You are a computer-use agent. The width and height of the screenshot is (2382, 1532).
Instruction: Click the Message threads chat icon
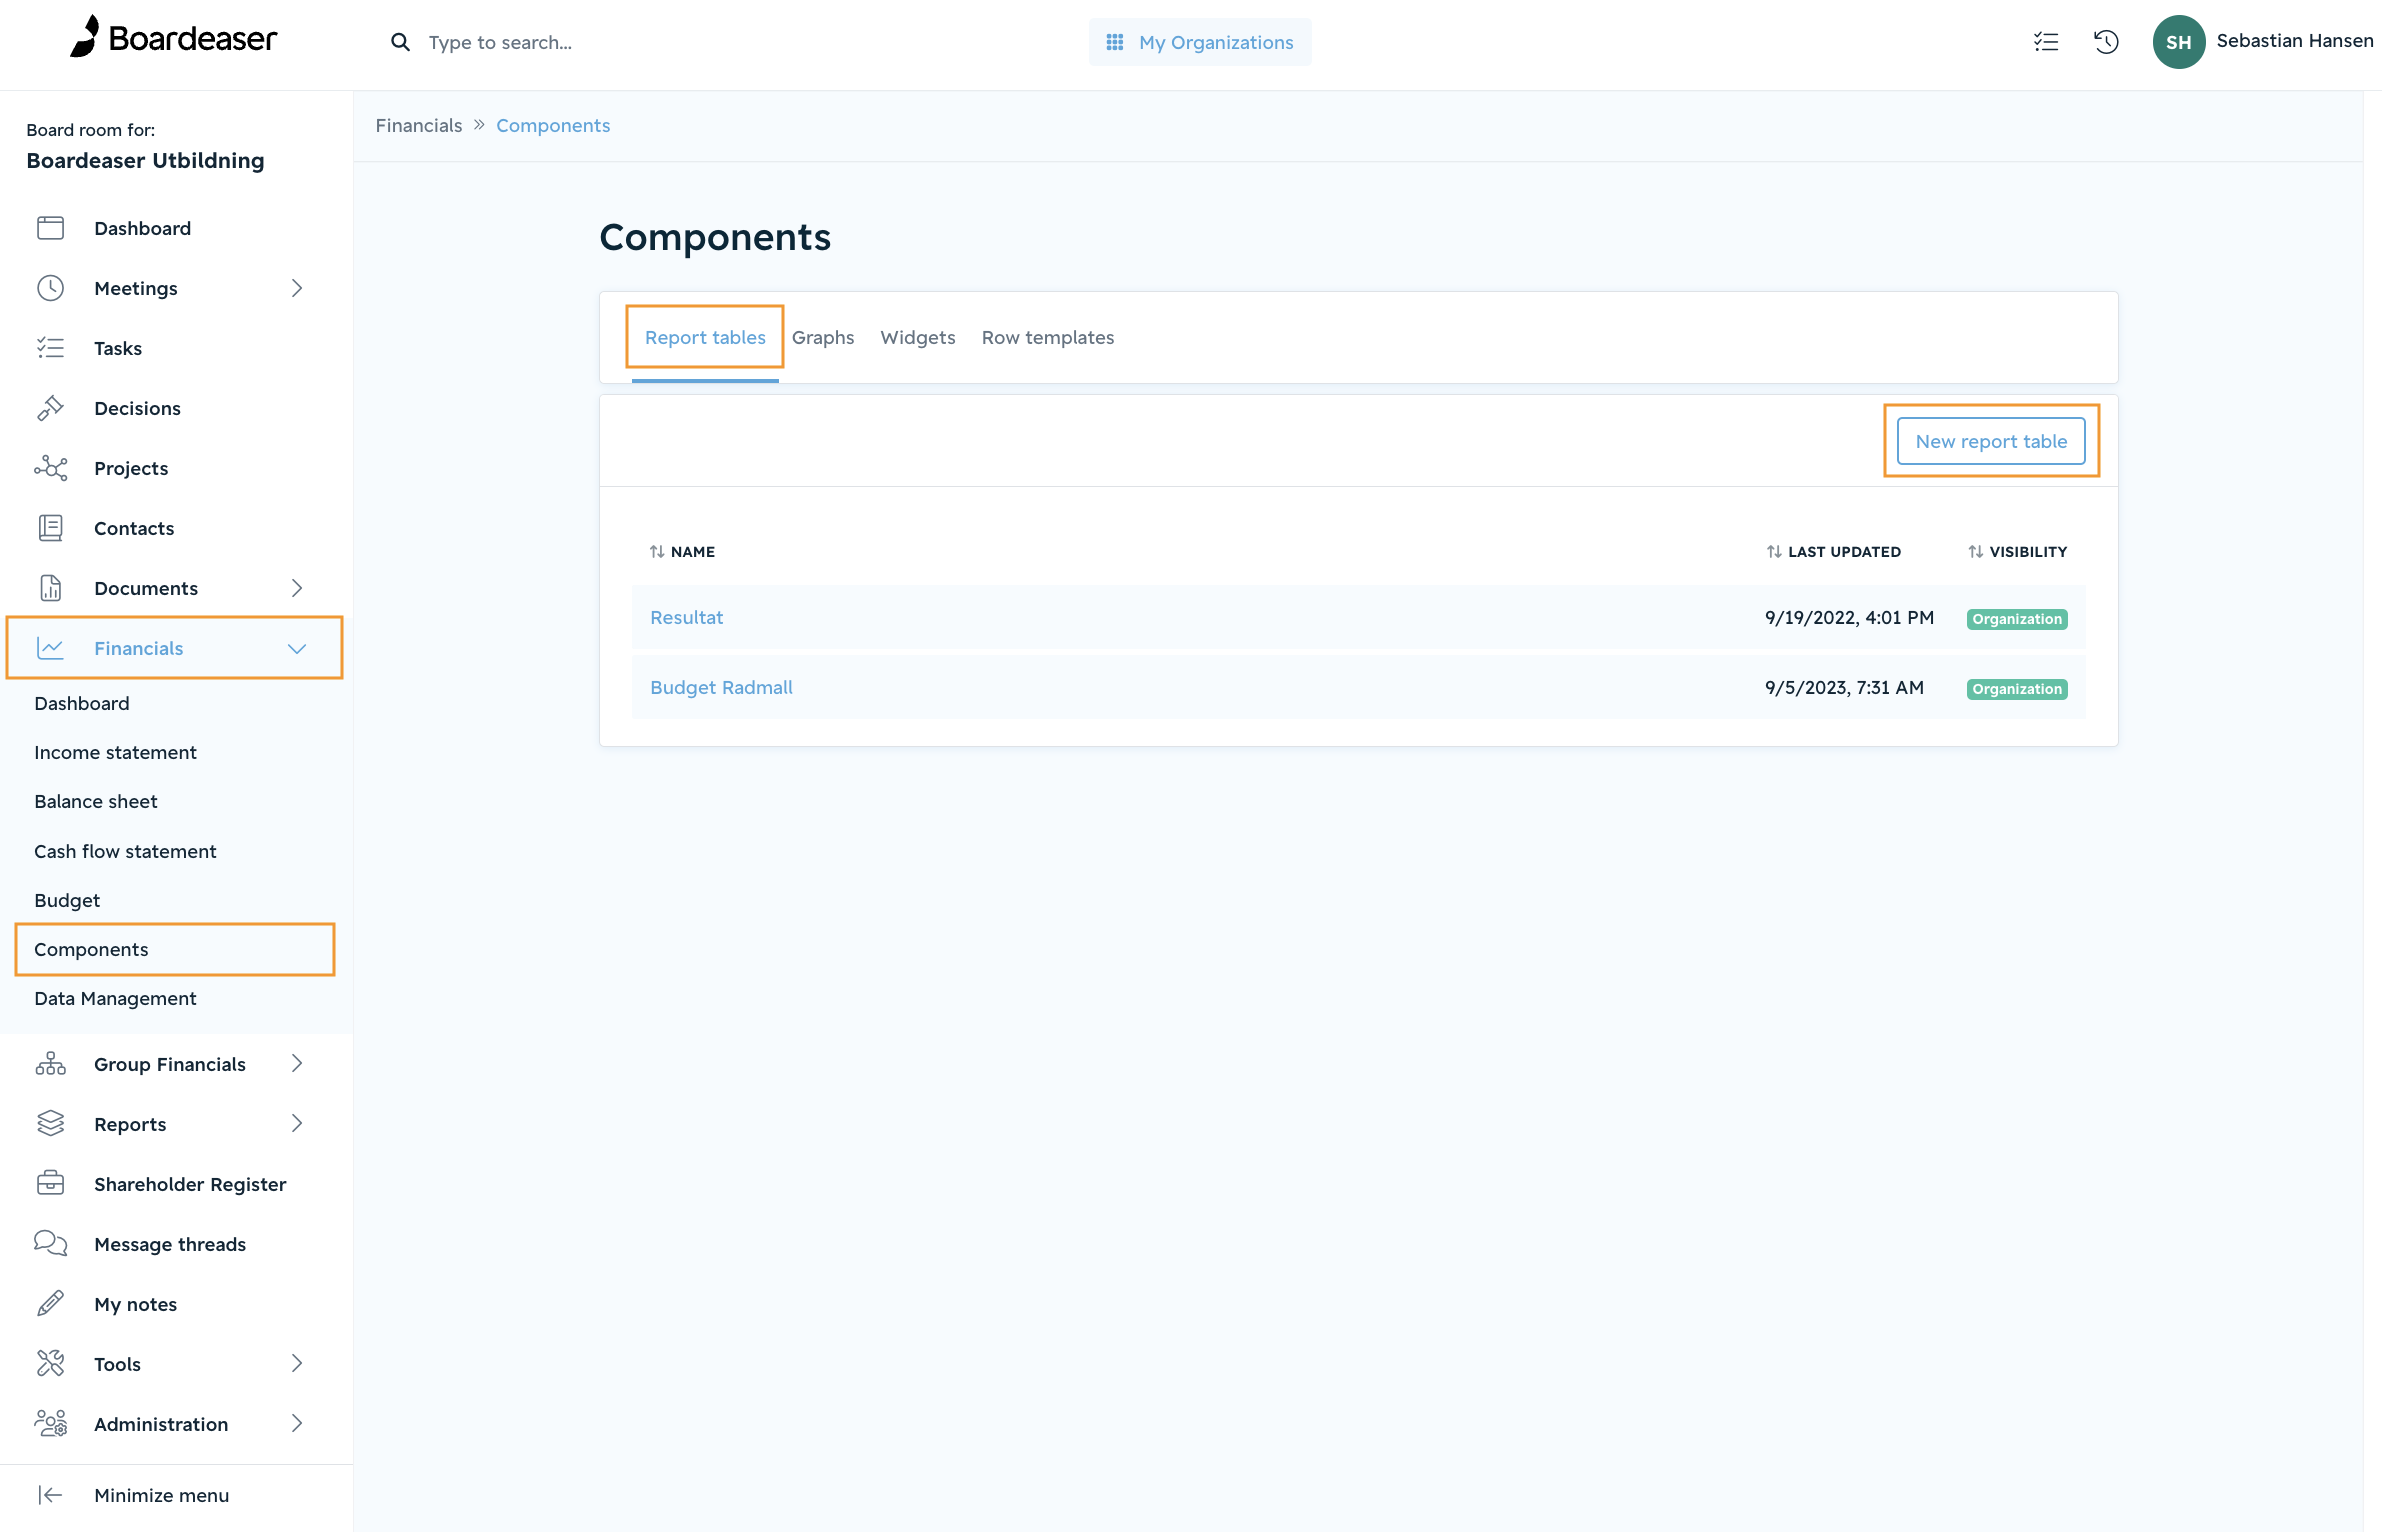50,1244
